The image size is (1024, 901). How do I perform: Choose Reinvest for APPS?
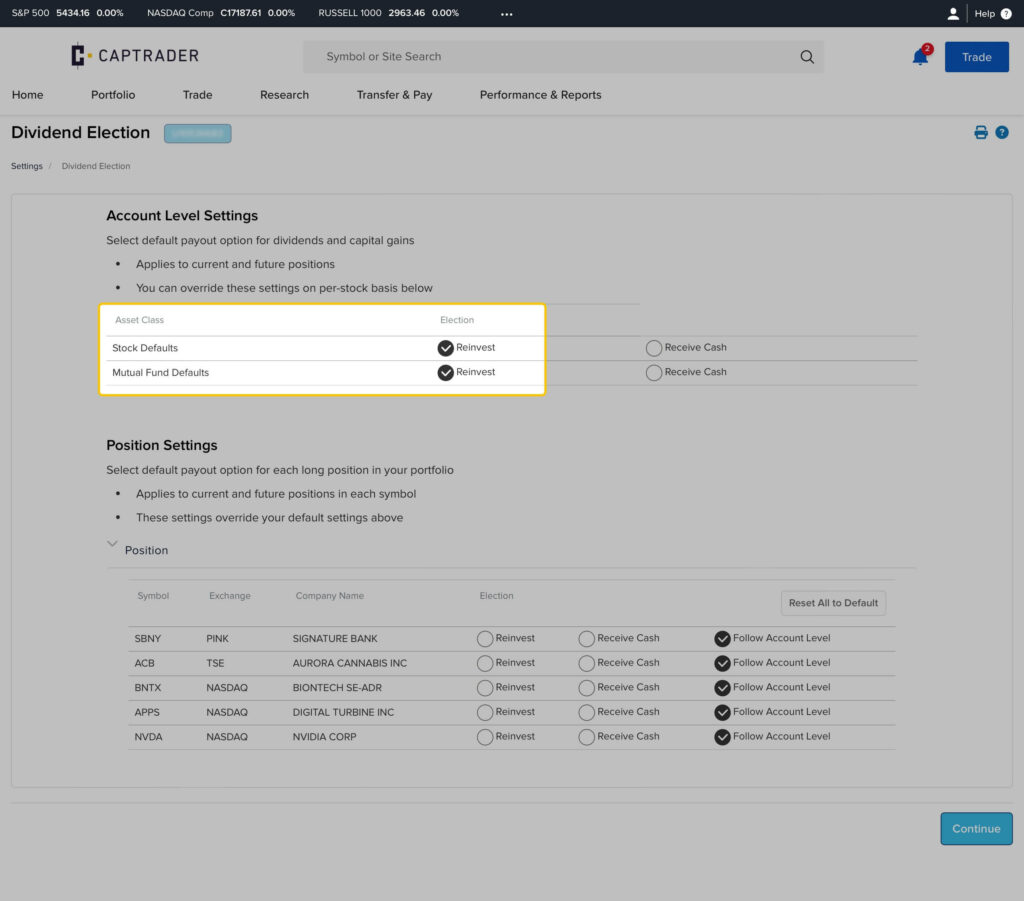[485, 712]
